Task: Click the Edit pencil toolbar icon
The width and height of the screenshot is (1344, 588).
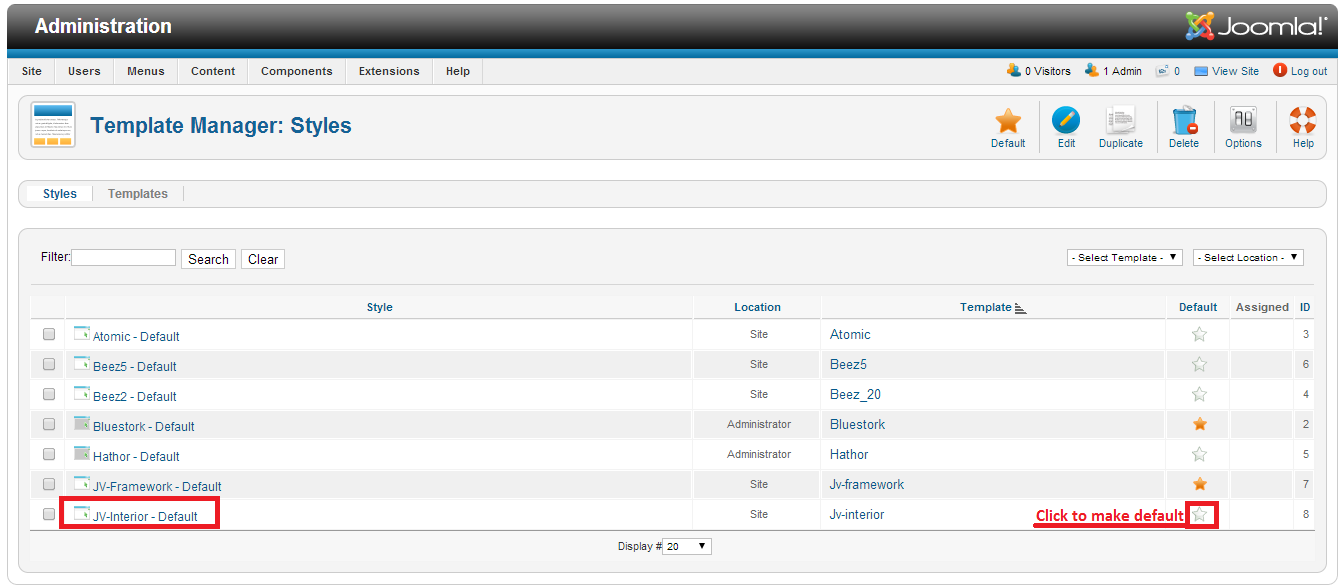Action: 1066,121
